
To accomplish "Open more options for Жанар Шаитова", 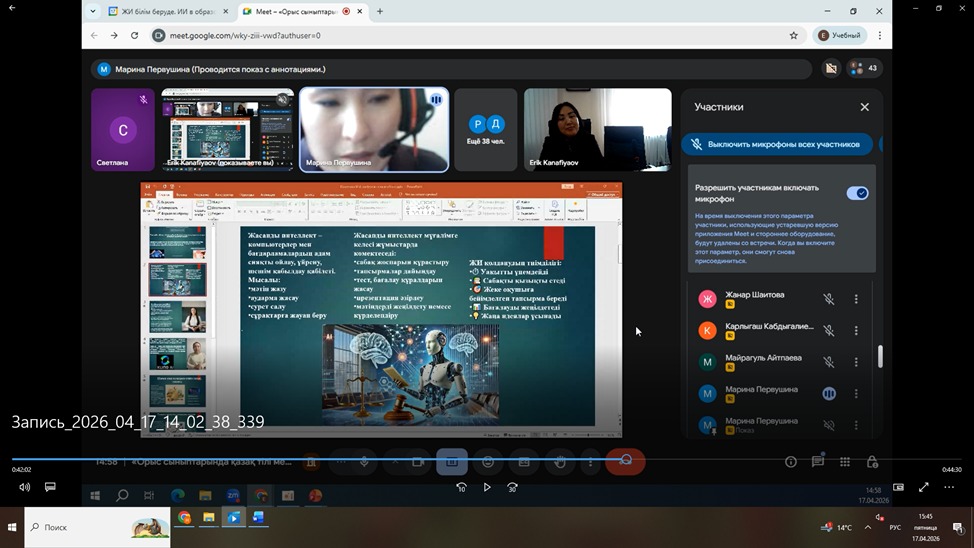I will (856, 299).
